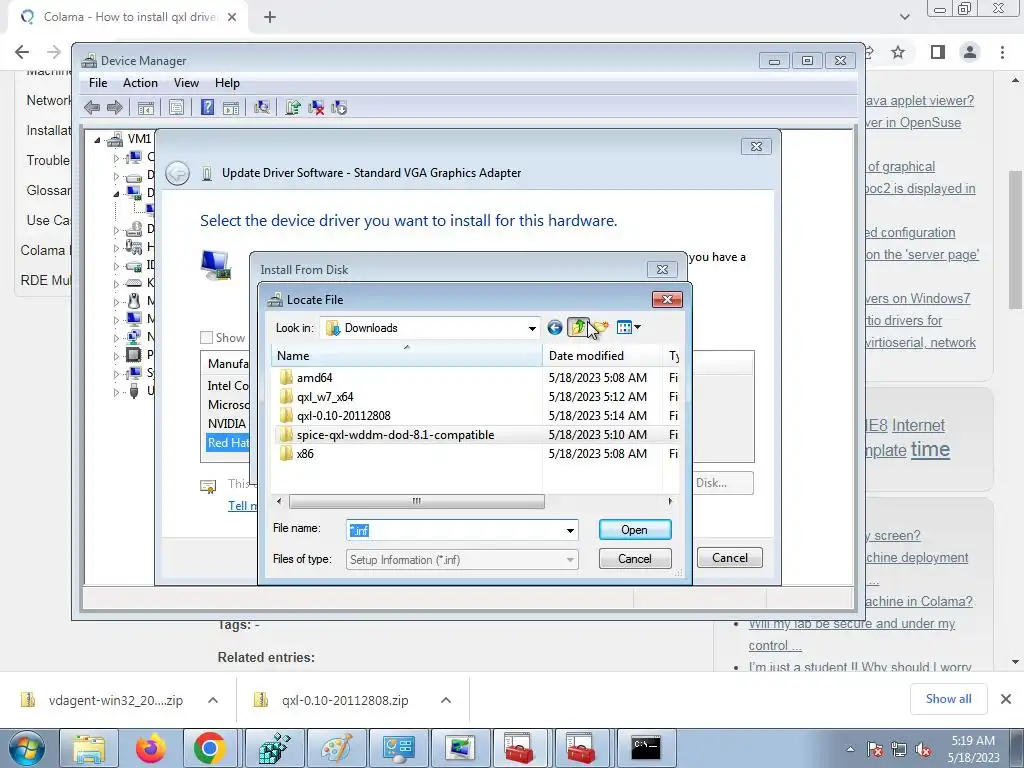Create new folder icon in Locate File

point(600,328)
